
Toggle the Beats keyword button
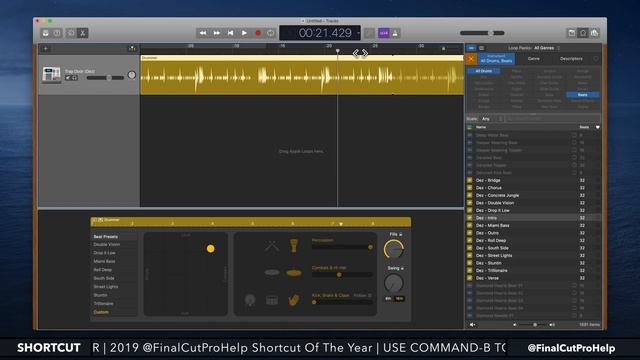click(x=582, y=95)
